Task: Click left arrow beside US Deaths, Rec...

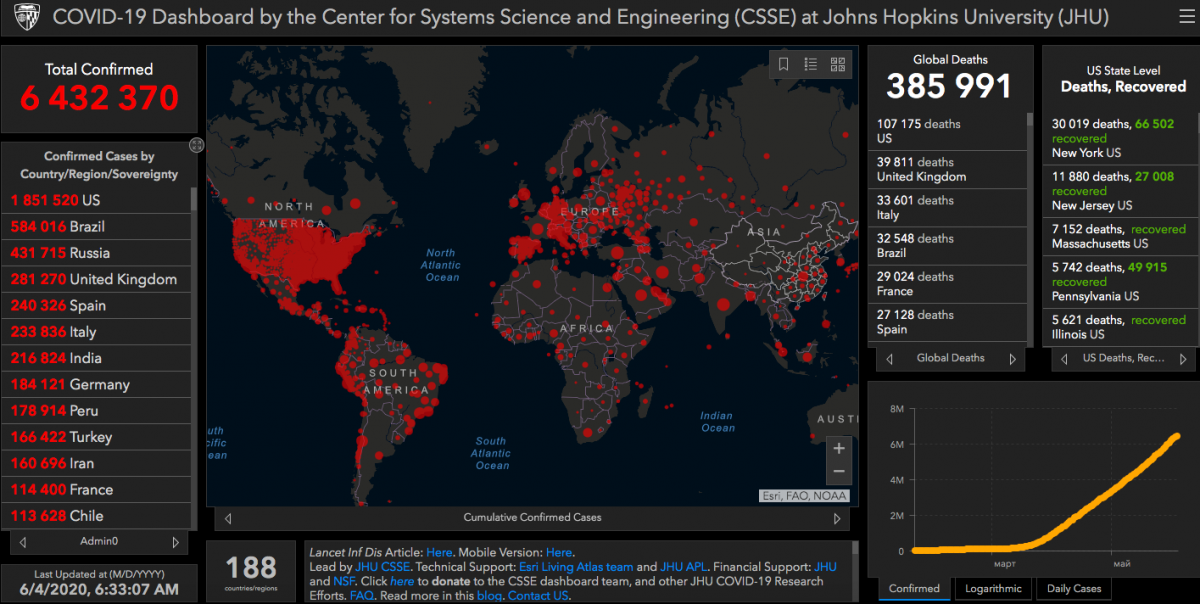Action: tap(1064, 358)
